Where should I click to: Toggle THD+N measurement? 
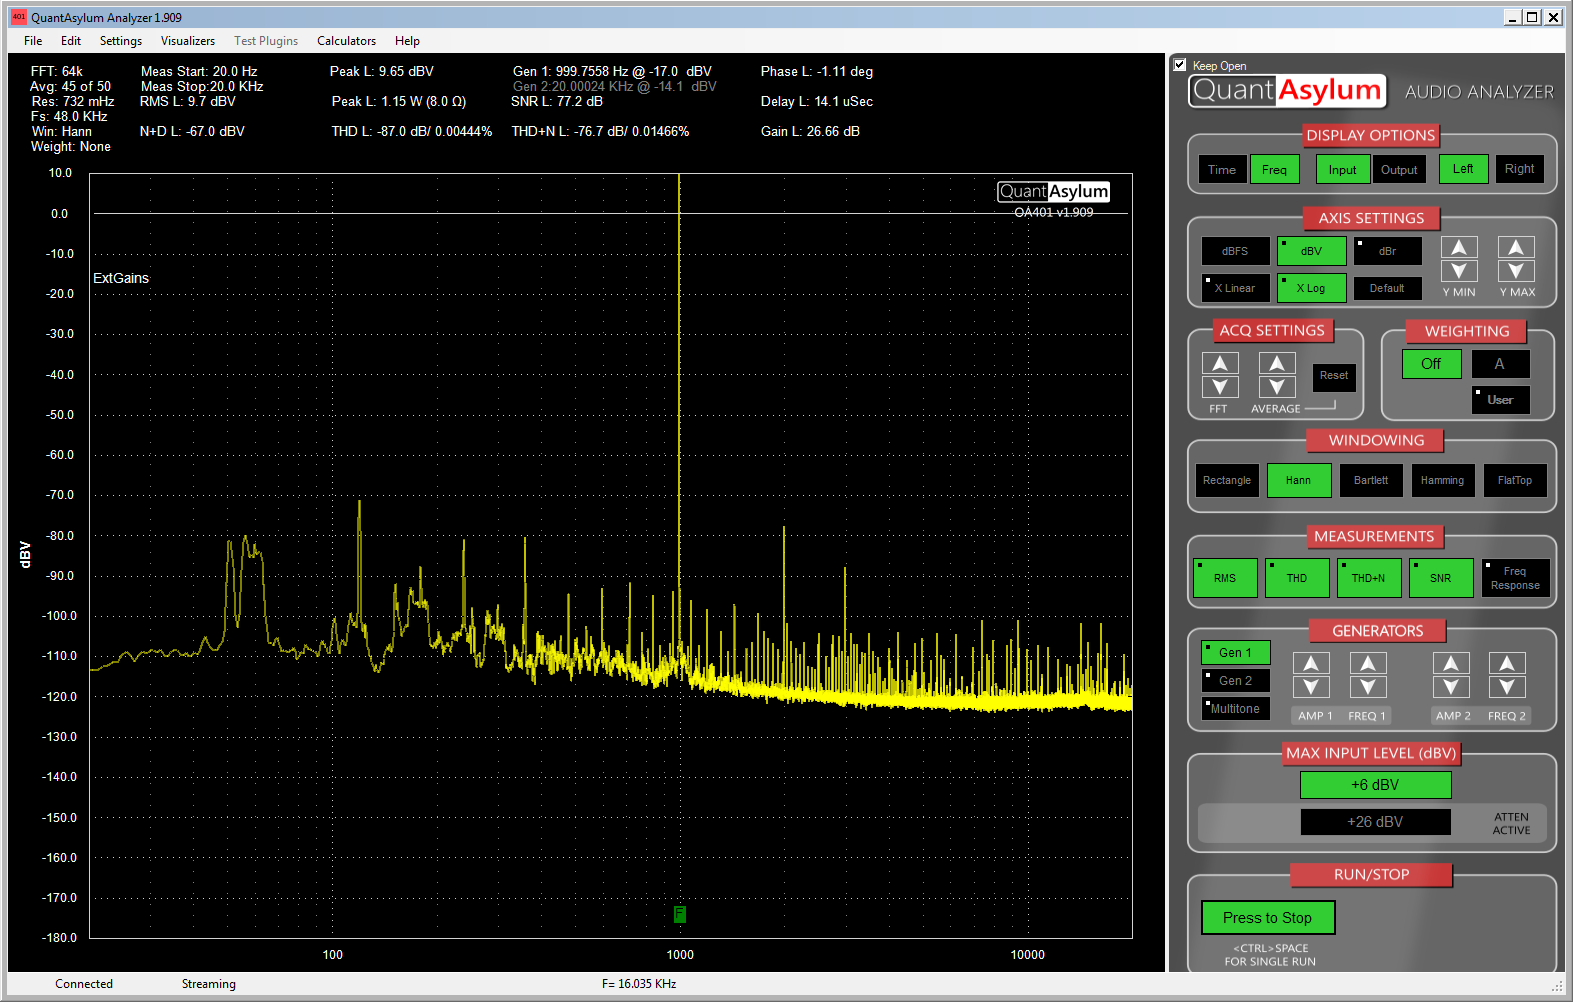click(x=1369, y=578)
